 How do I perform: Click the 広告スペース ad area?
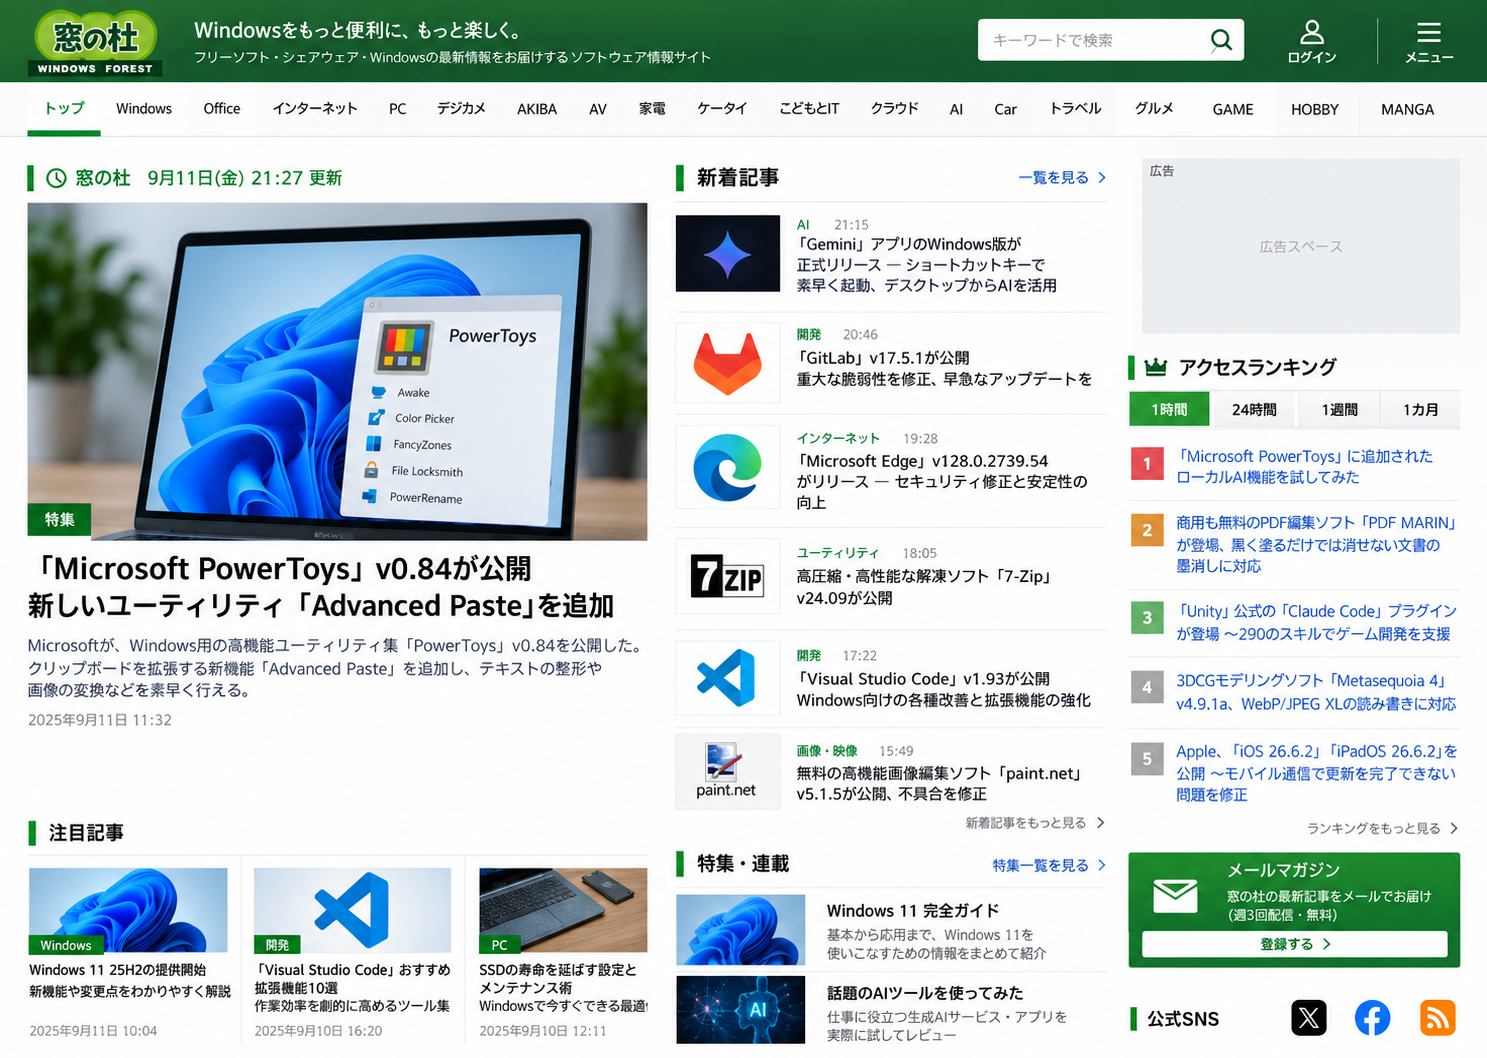[1300, 246]
